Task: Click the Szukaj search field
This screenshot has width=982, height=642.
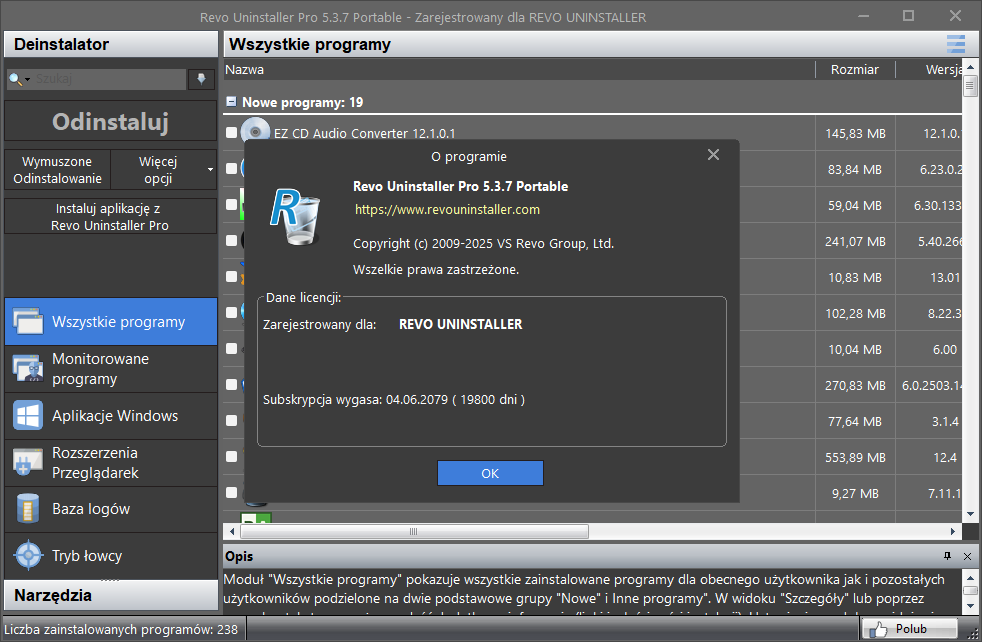Action: coord(110,79)
